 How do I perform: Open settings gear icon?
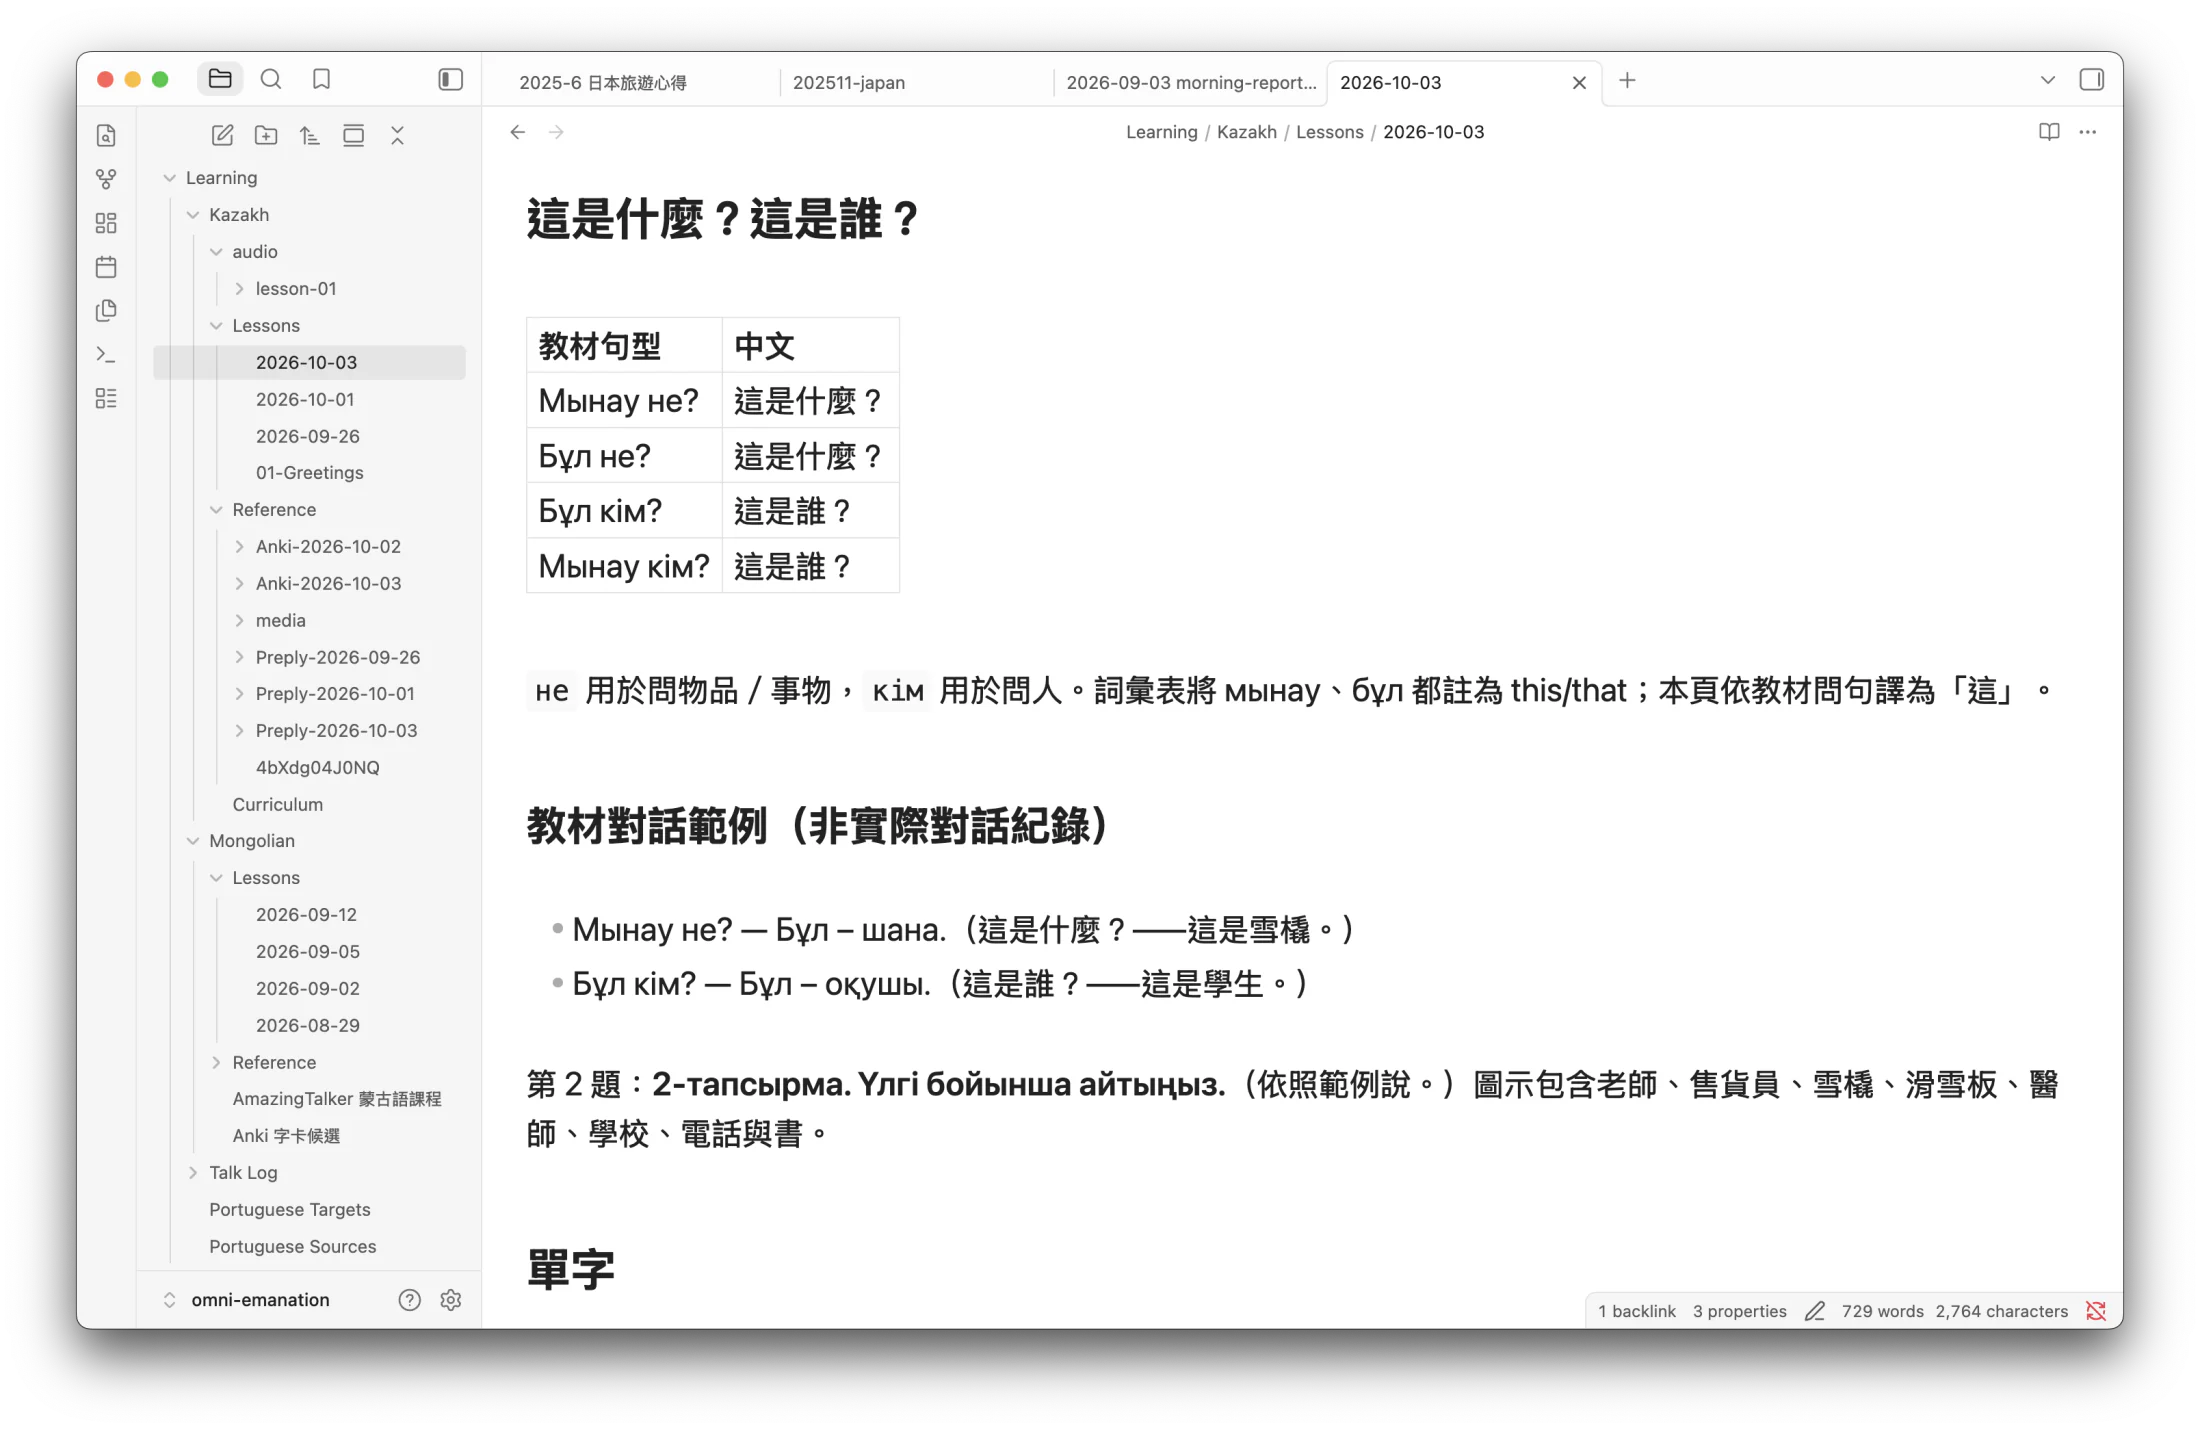[x=451, y=1299]
